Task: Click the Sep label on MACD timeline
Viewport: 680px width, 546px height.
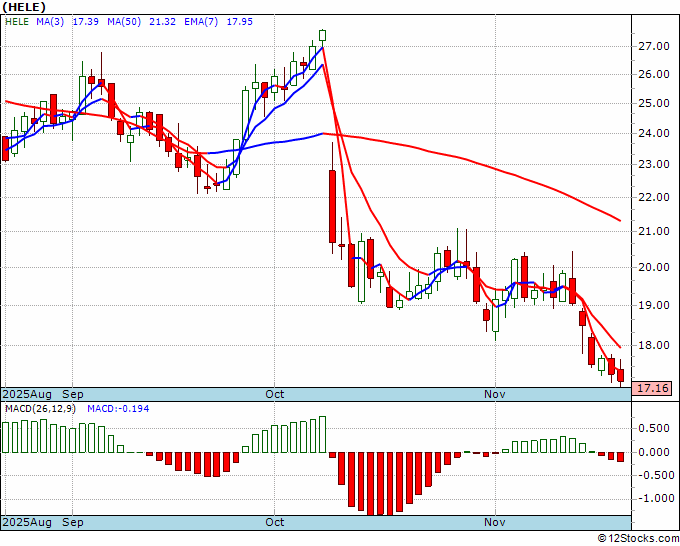Action: [x=72, y=522]
